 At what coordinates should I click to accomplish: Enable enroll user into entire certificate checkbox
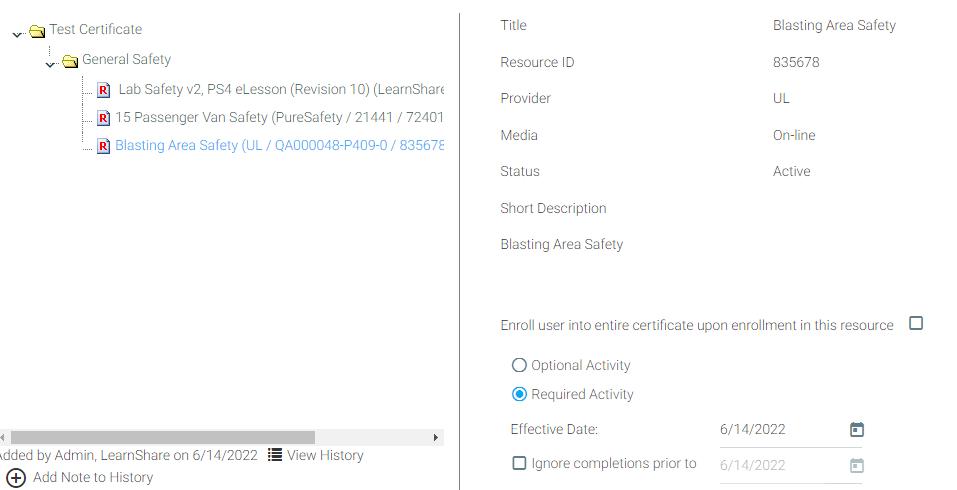(x=916, y=323)
